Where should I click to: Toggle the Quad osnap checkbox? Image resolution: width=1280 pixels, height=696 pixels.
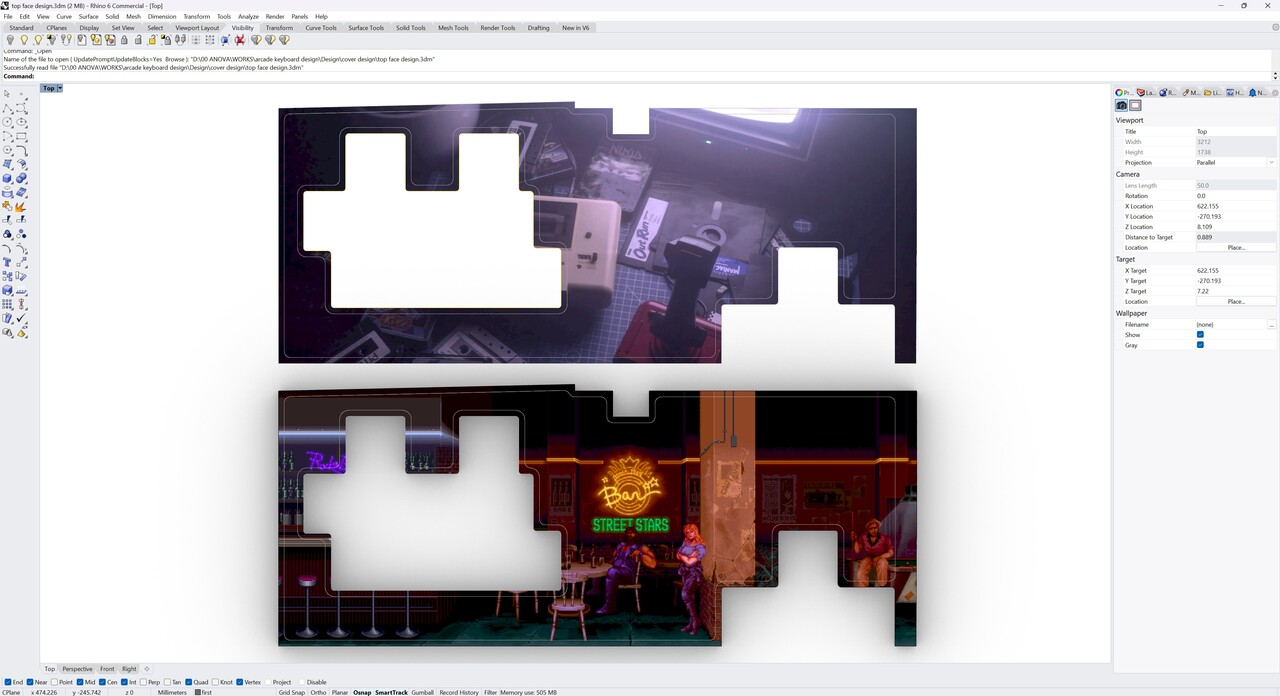188,682
